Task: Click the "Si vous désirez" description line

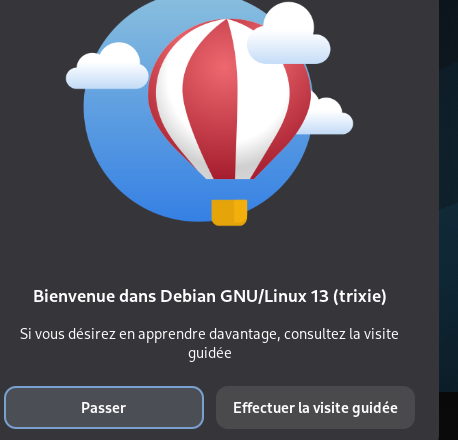Action: click(209, 334)
